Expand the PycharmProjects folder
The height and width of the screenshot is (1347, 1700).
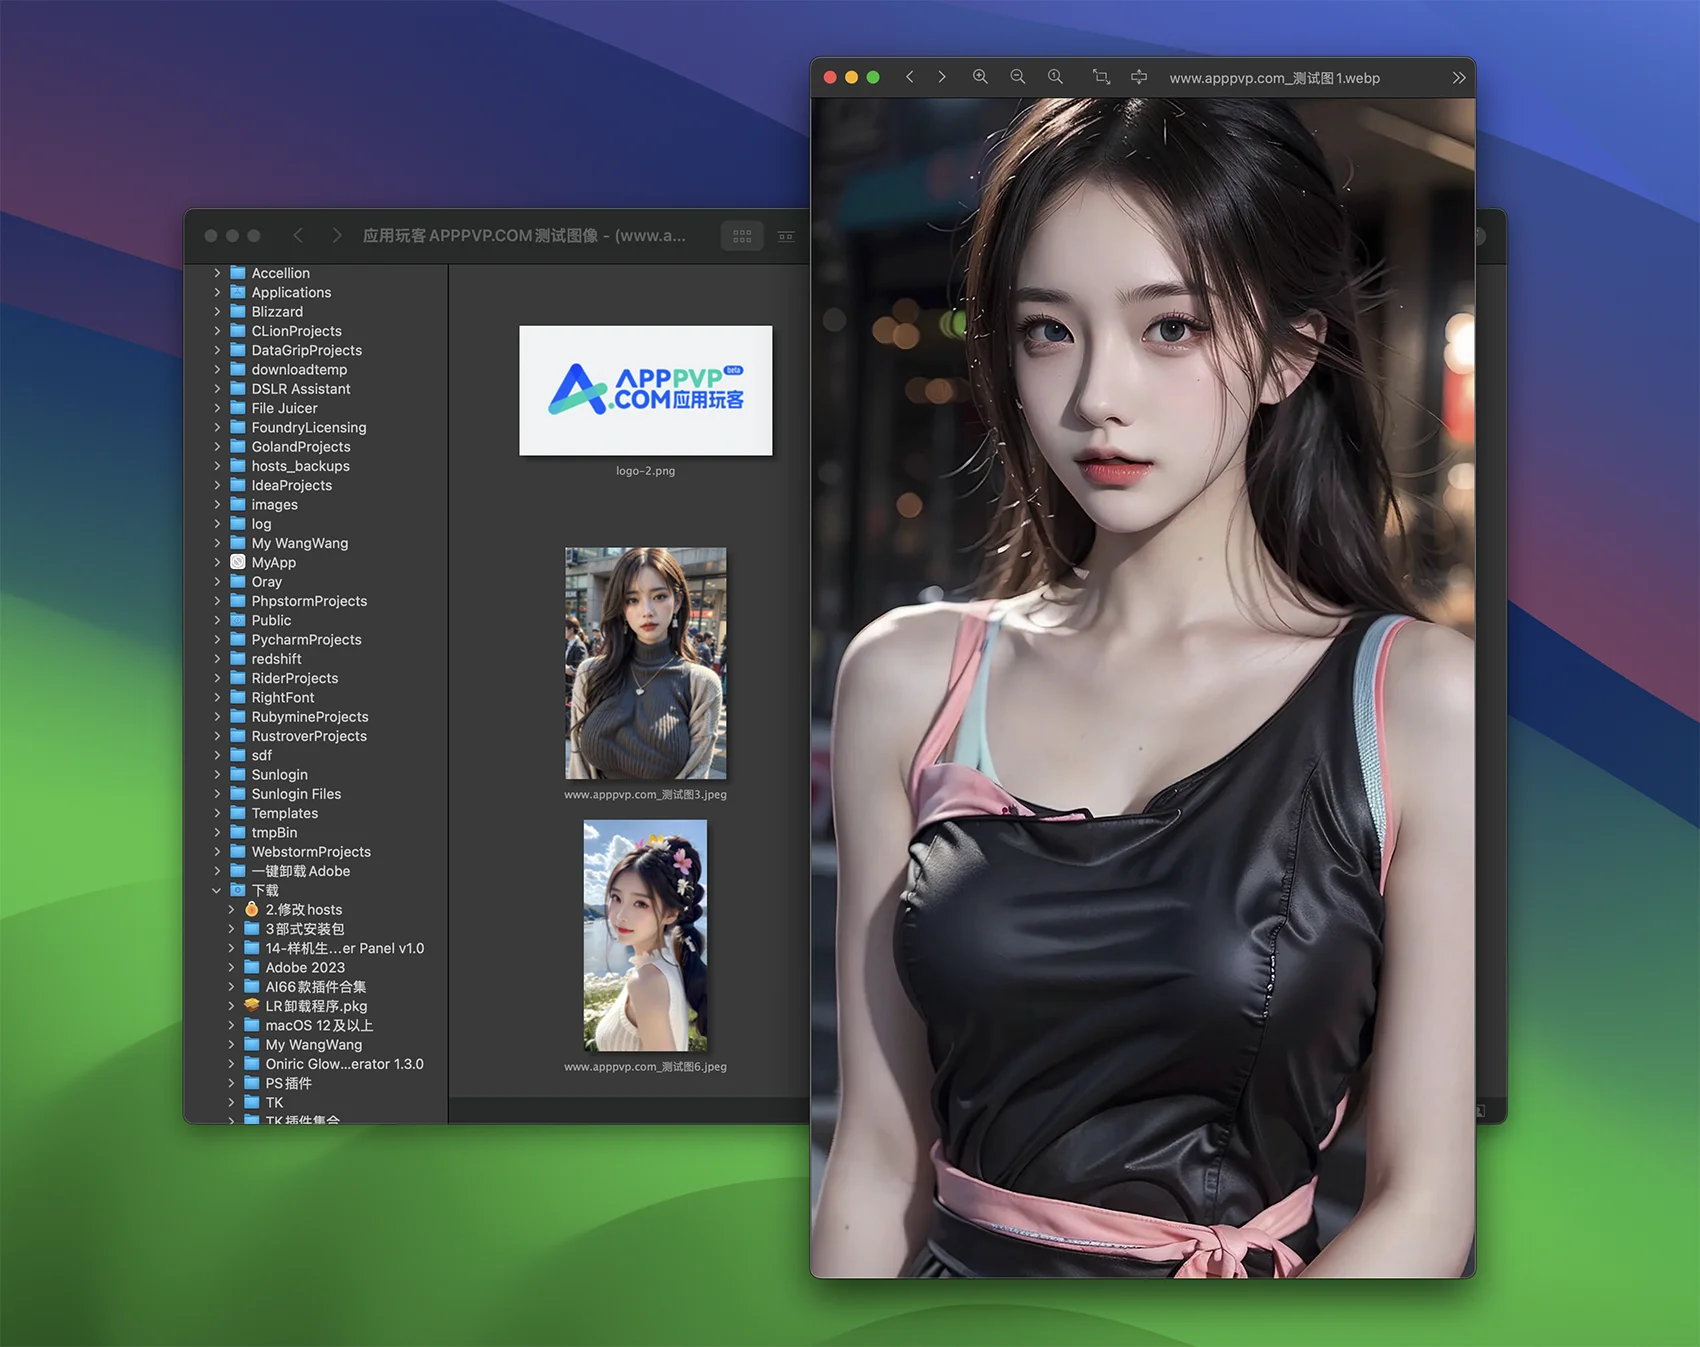pyautogui.click(x=217, y=639)
